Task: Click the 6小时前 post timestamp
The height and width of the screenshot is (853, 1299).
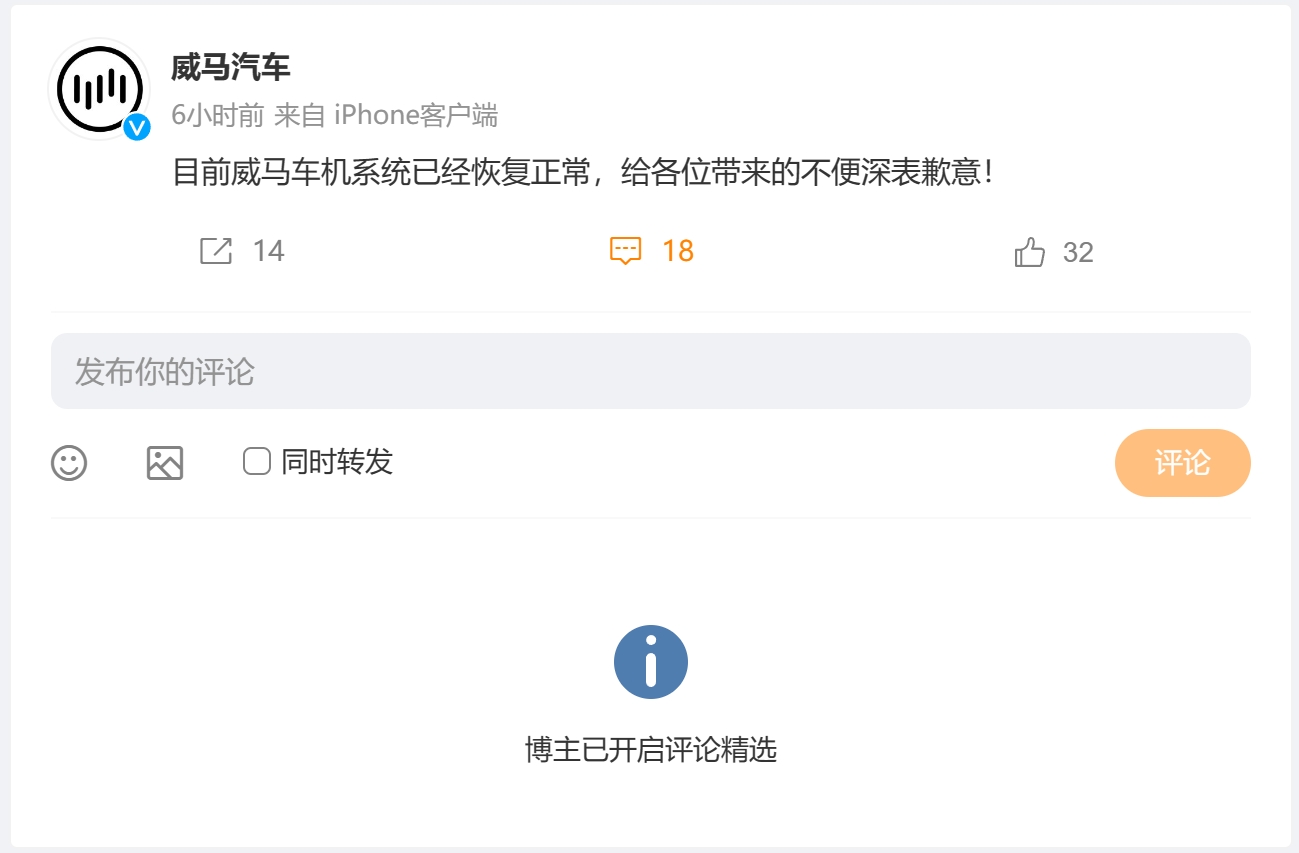Action: pyautogui.click(x=217, y=116)
